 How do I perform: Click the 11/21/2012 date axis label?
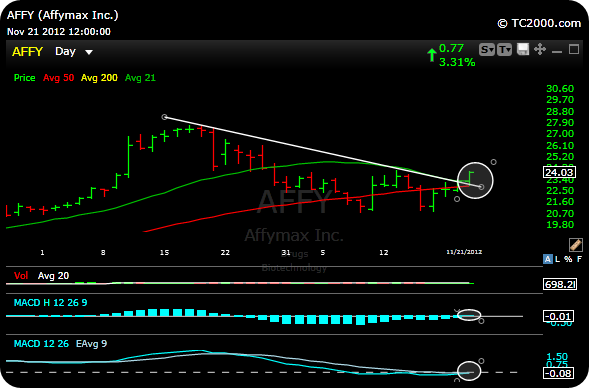[464, 252]
